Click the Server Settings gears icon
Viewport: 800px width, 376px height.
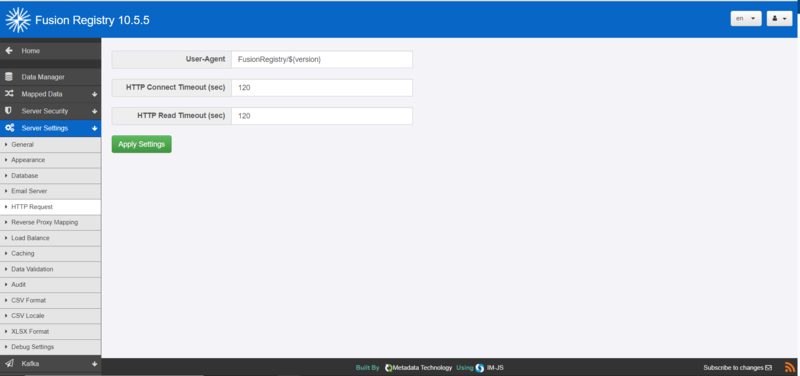[x=9, y=128]
